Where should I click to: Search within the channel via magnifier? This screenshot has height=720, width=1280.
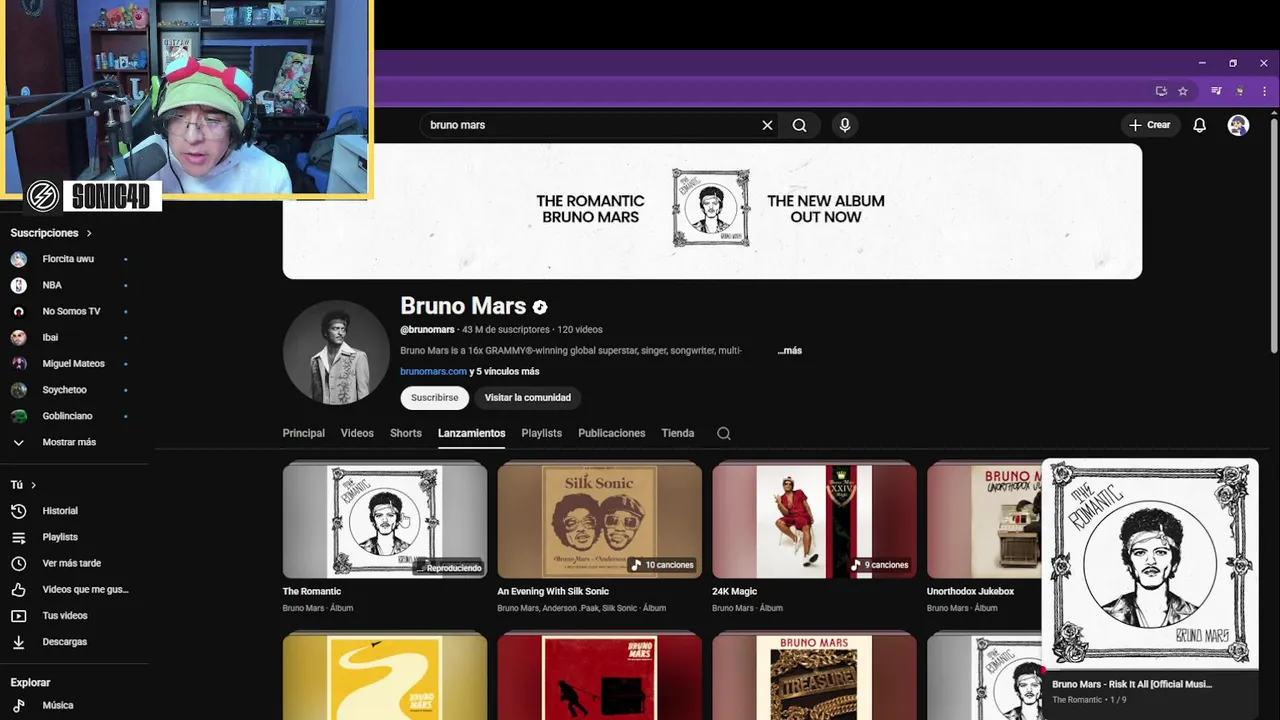[724, 433]
